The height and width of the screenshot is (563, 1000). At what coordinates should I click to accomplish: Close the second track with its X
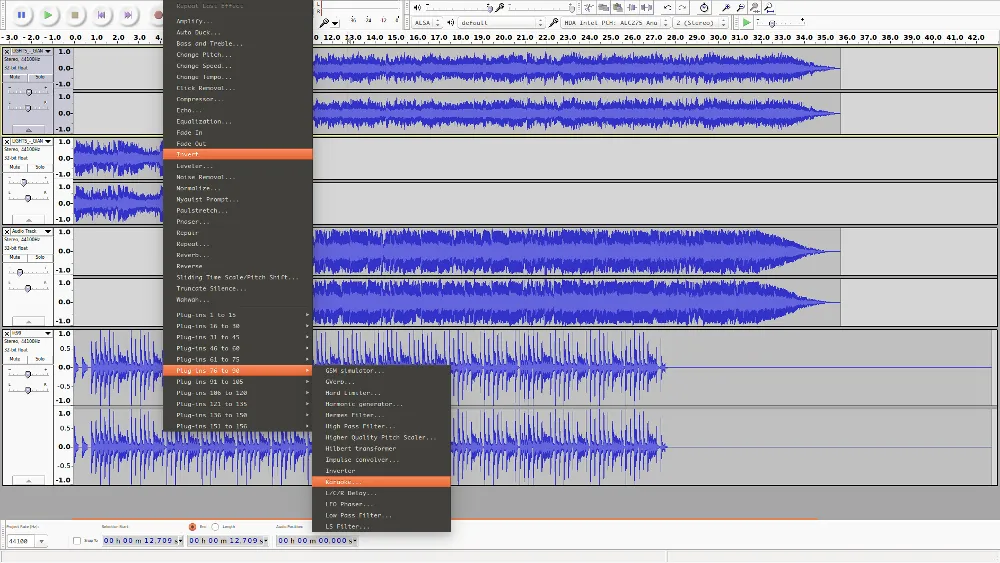6,142
